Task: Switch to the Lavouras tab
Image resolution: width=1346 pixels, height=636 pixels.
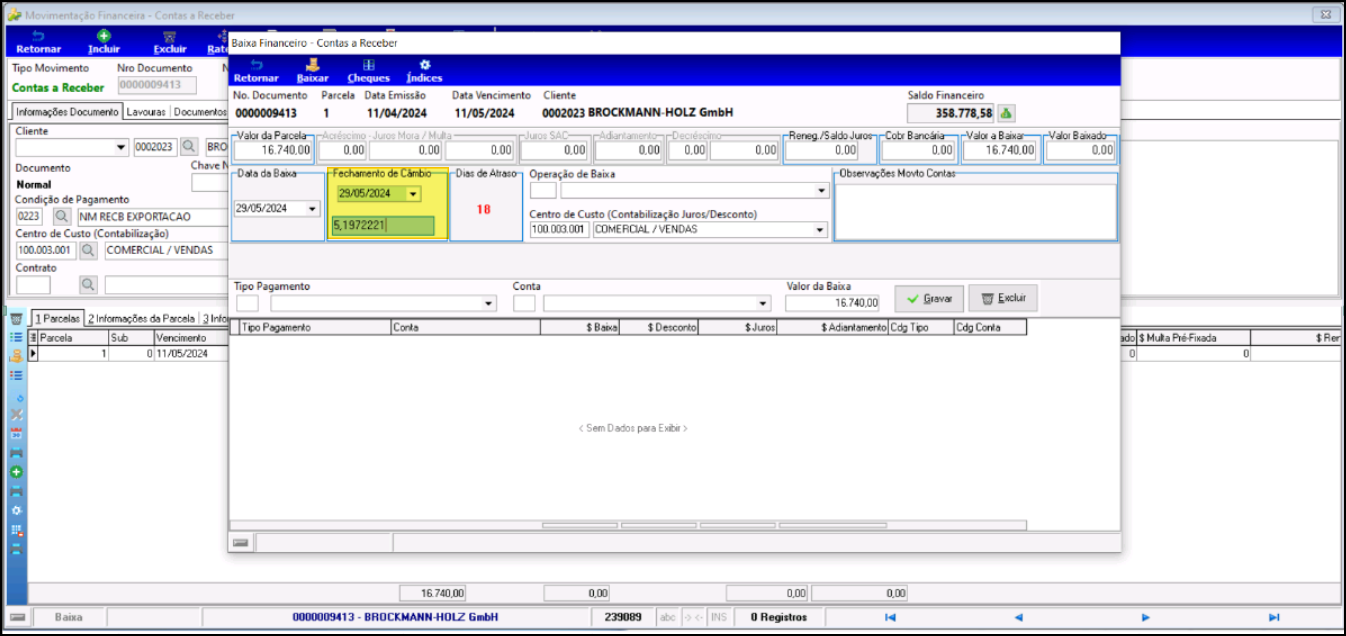Action: pyautogui.click(x=146, y=112)
